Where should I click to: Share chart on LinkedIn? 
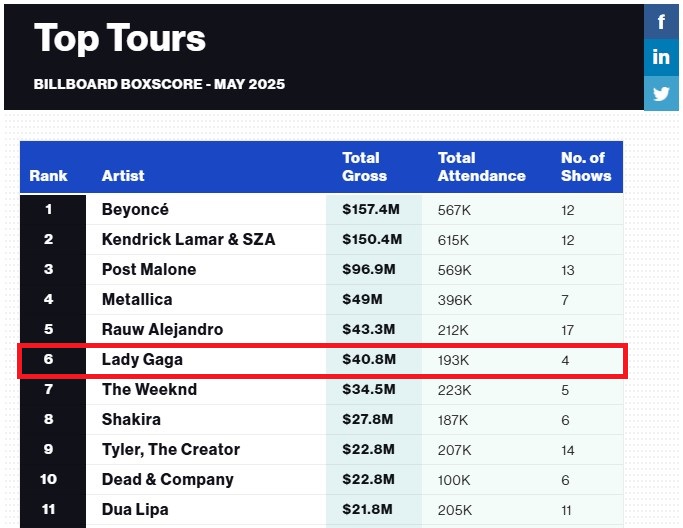661,57
